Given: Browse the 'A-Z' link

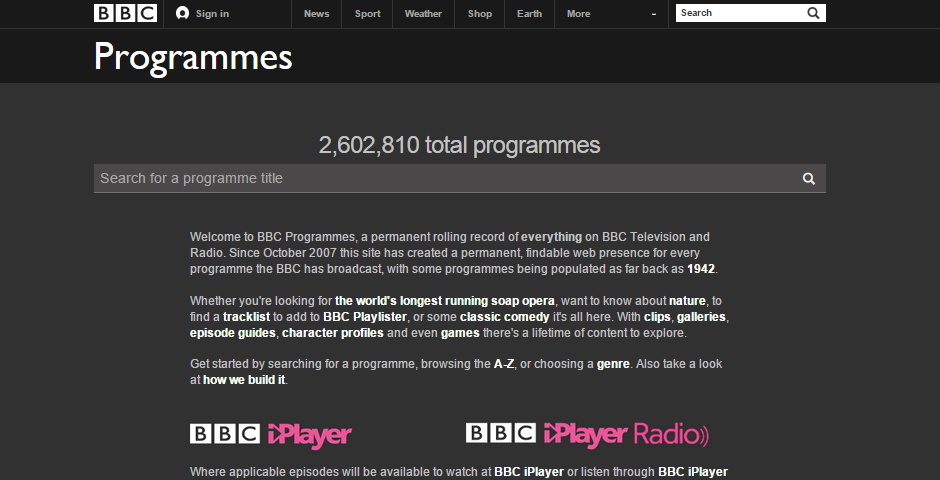Looking at the screenshot, I should (504, 364).
